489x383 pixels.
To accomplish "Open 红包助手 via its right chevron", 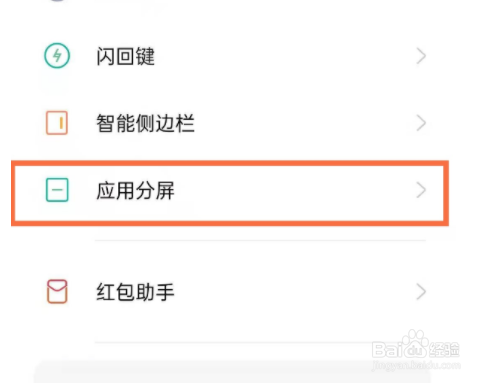I will point(421,292).
